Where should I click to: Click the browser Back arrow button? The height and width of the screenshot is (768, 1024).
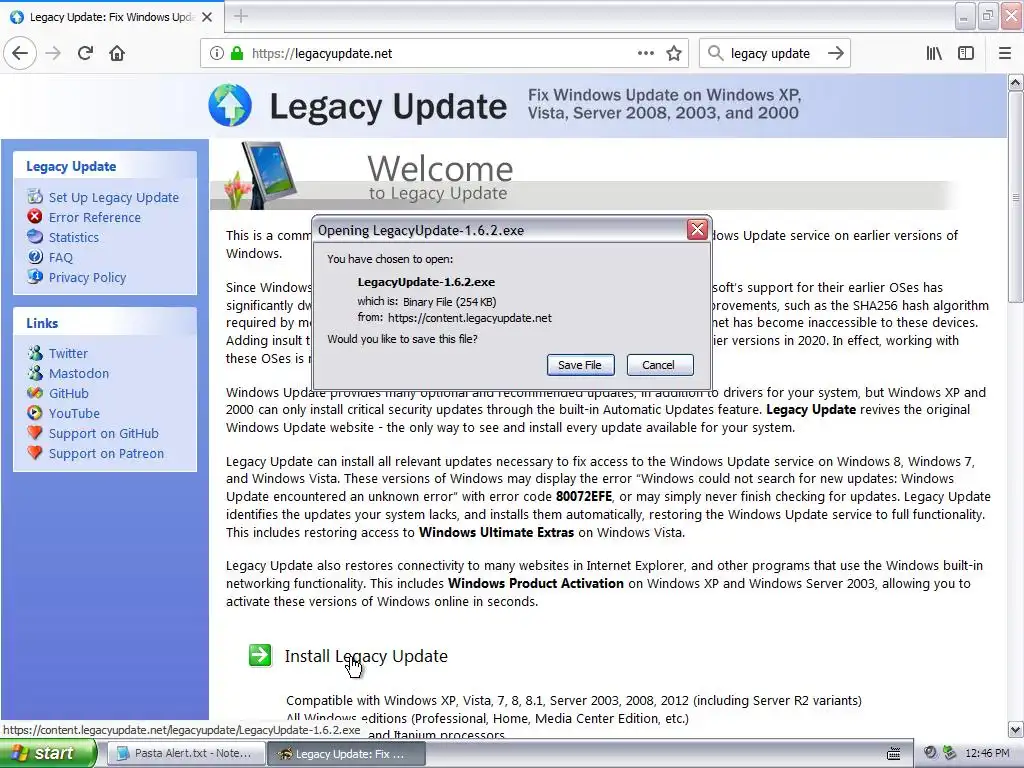(x=20, y=54)
